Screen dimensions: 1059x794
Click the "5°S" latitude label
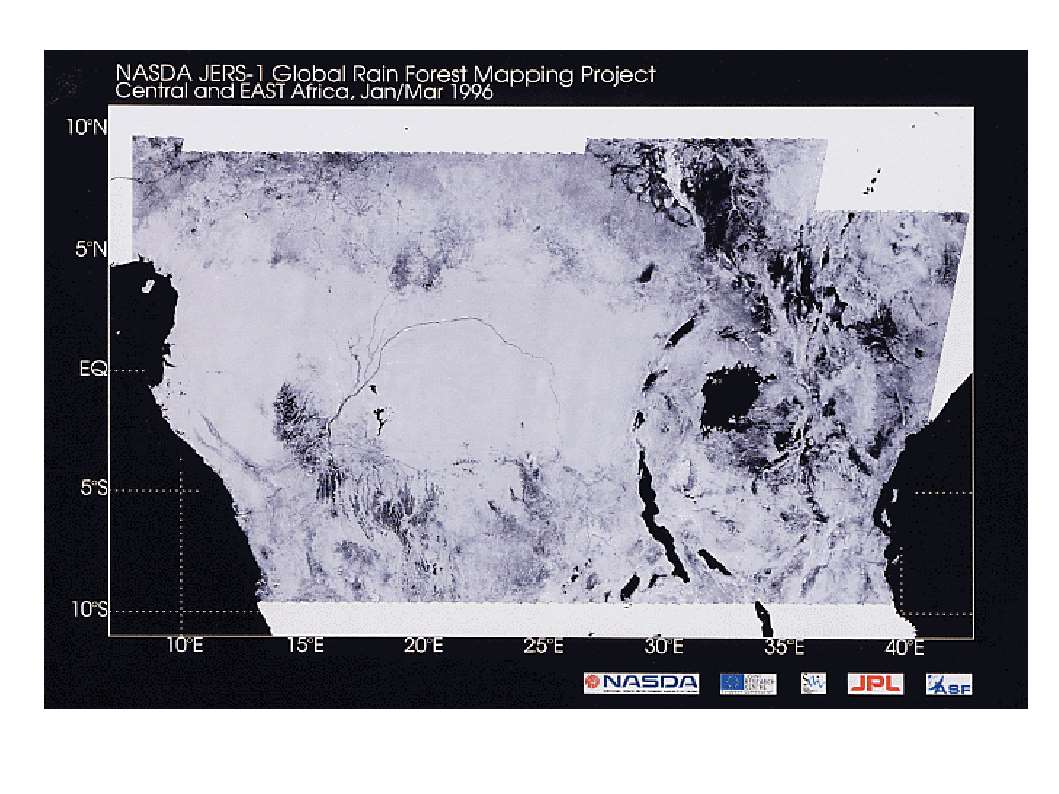[93, 487]
